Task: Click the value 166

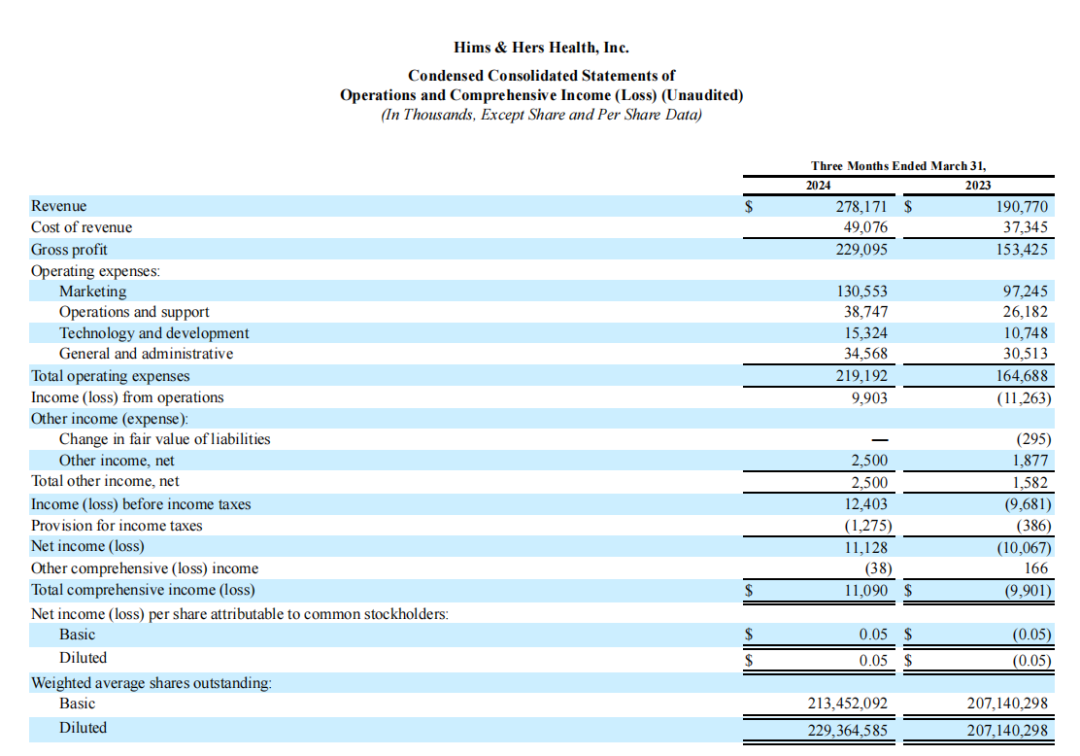Action: tap(1036, 568)
